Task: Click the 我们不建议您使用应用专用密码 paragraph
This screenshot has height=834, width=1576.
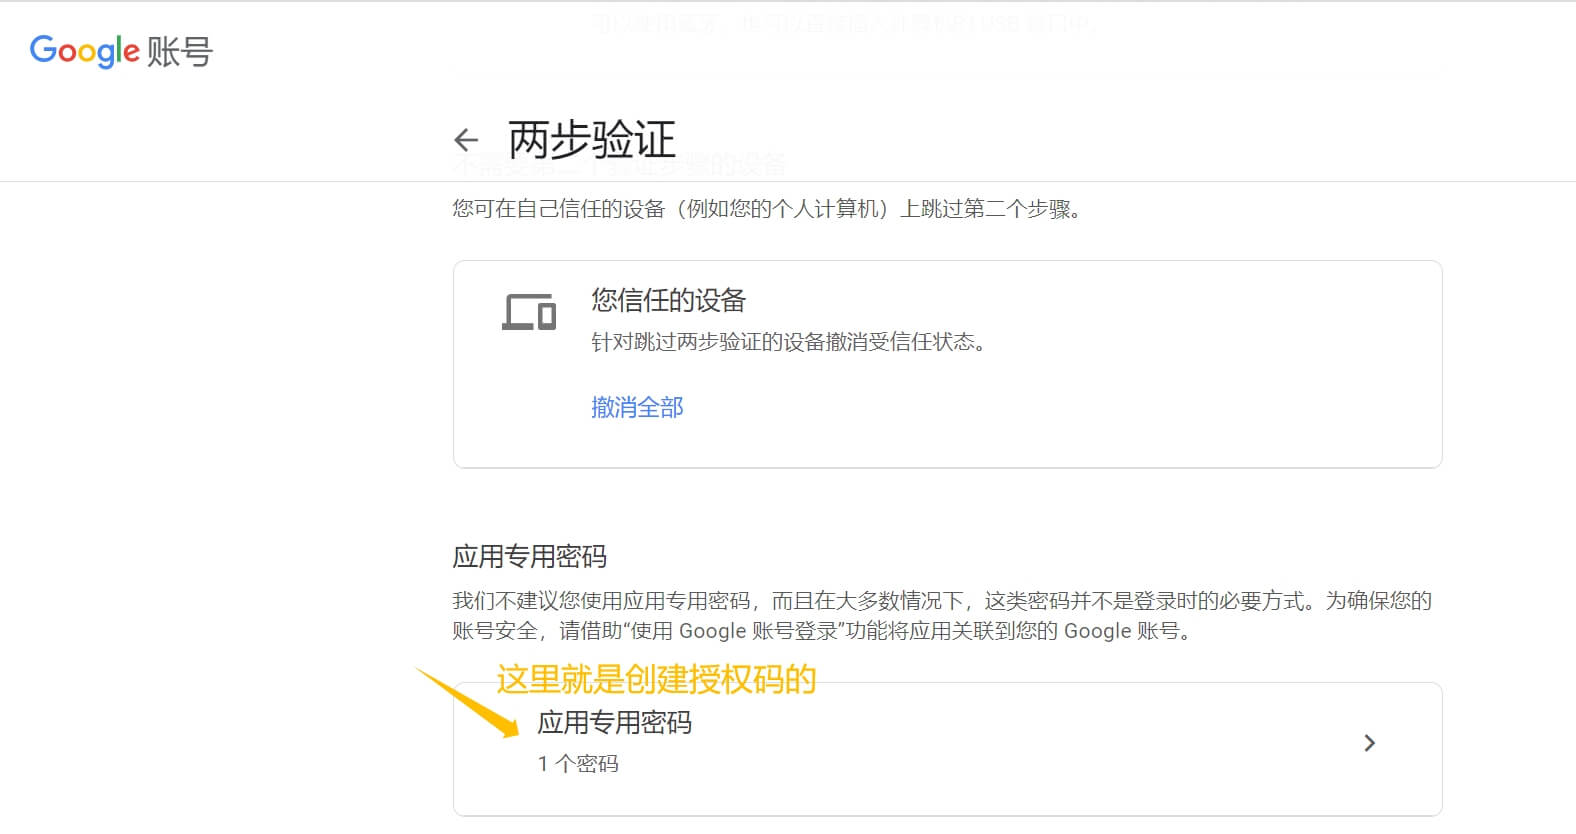Action: 942,615
